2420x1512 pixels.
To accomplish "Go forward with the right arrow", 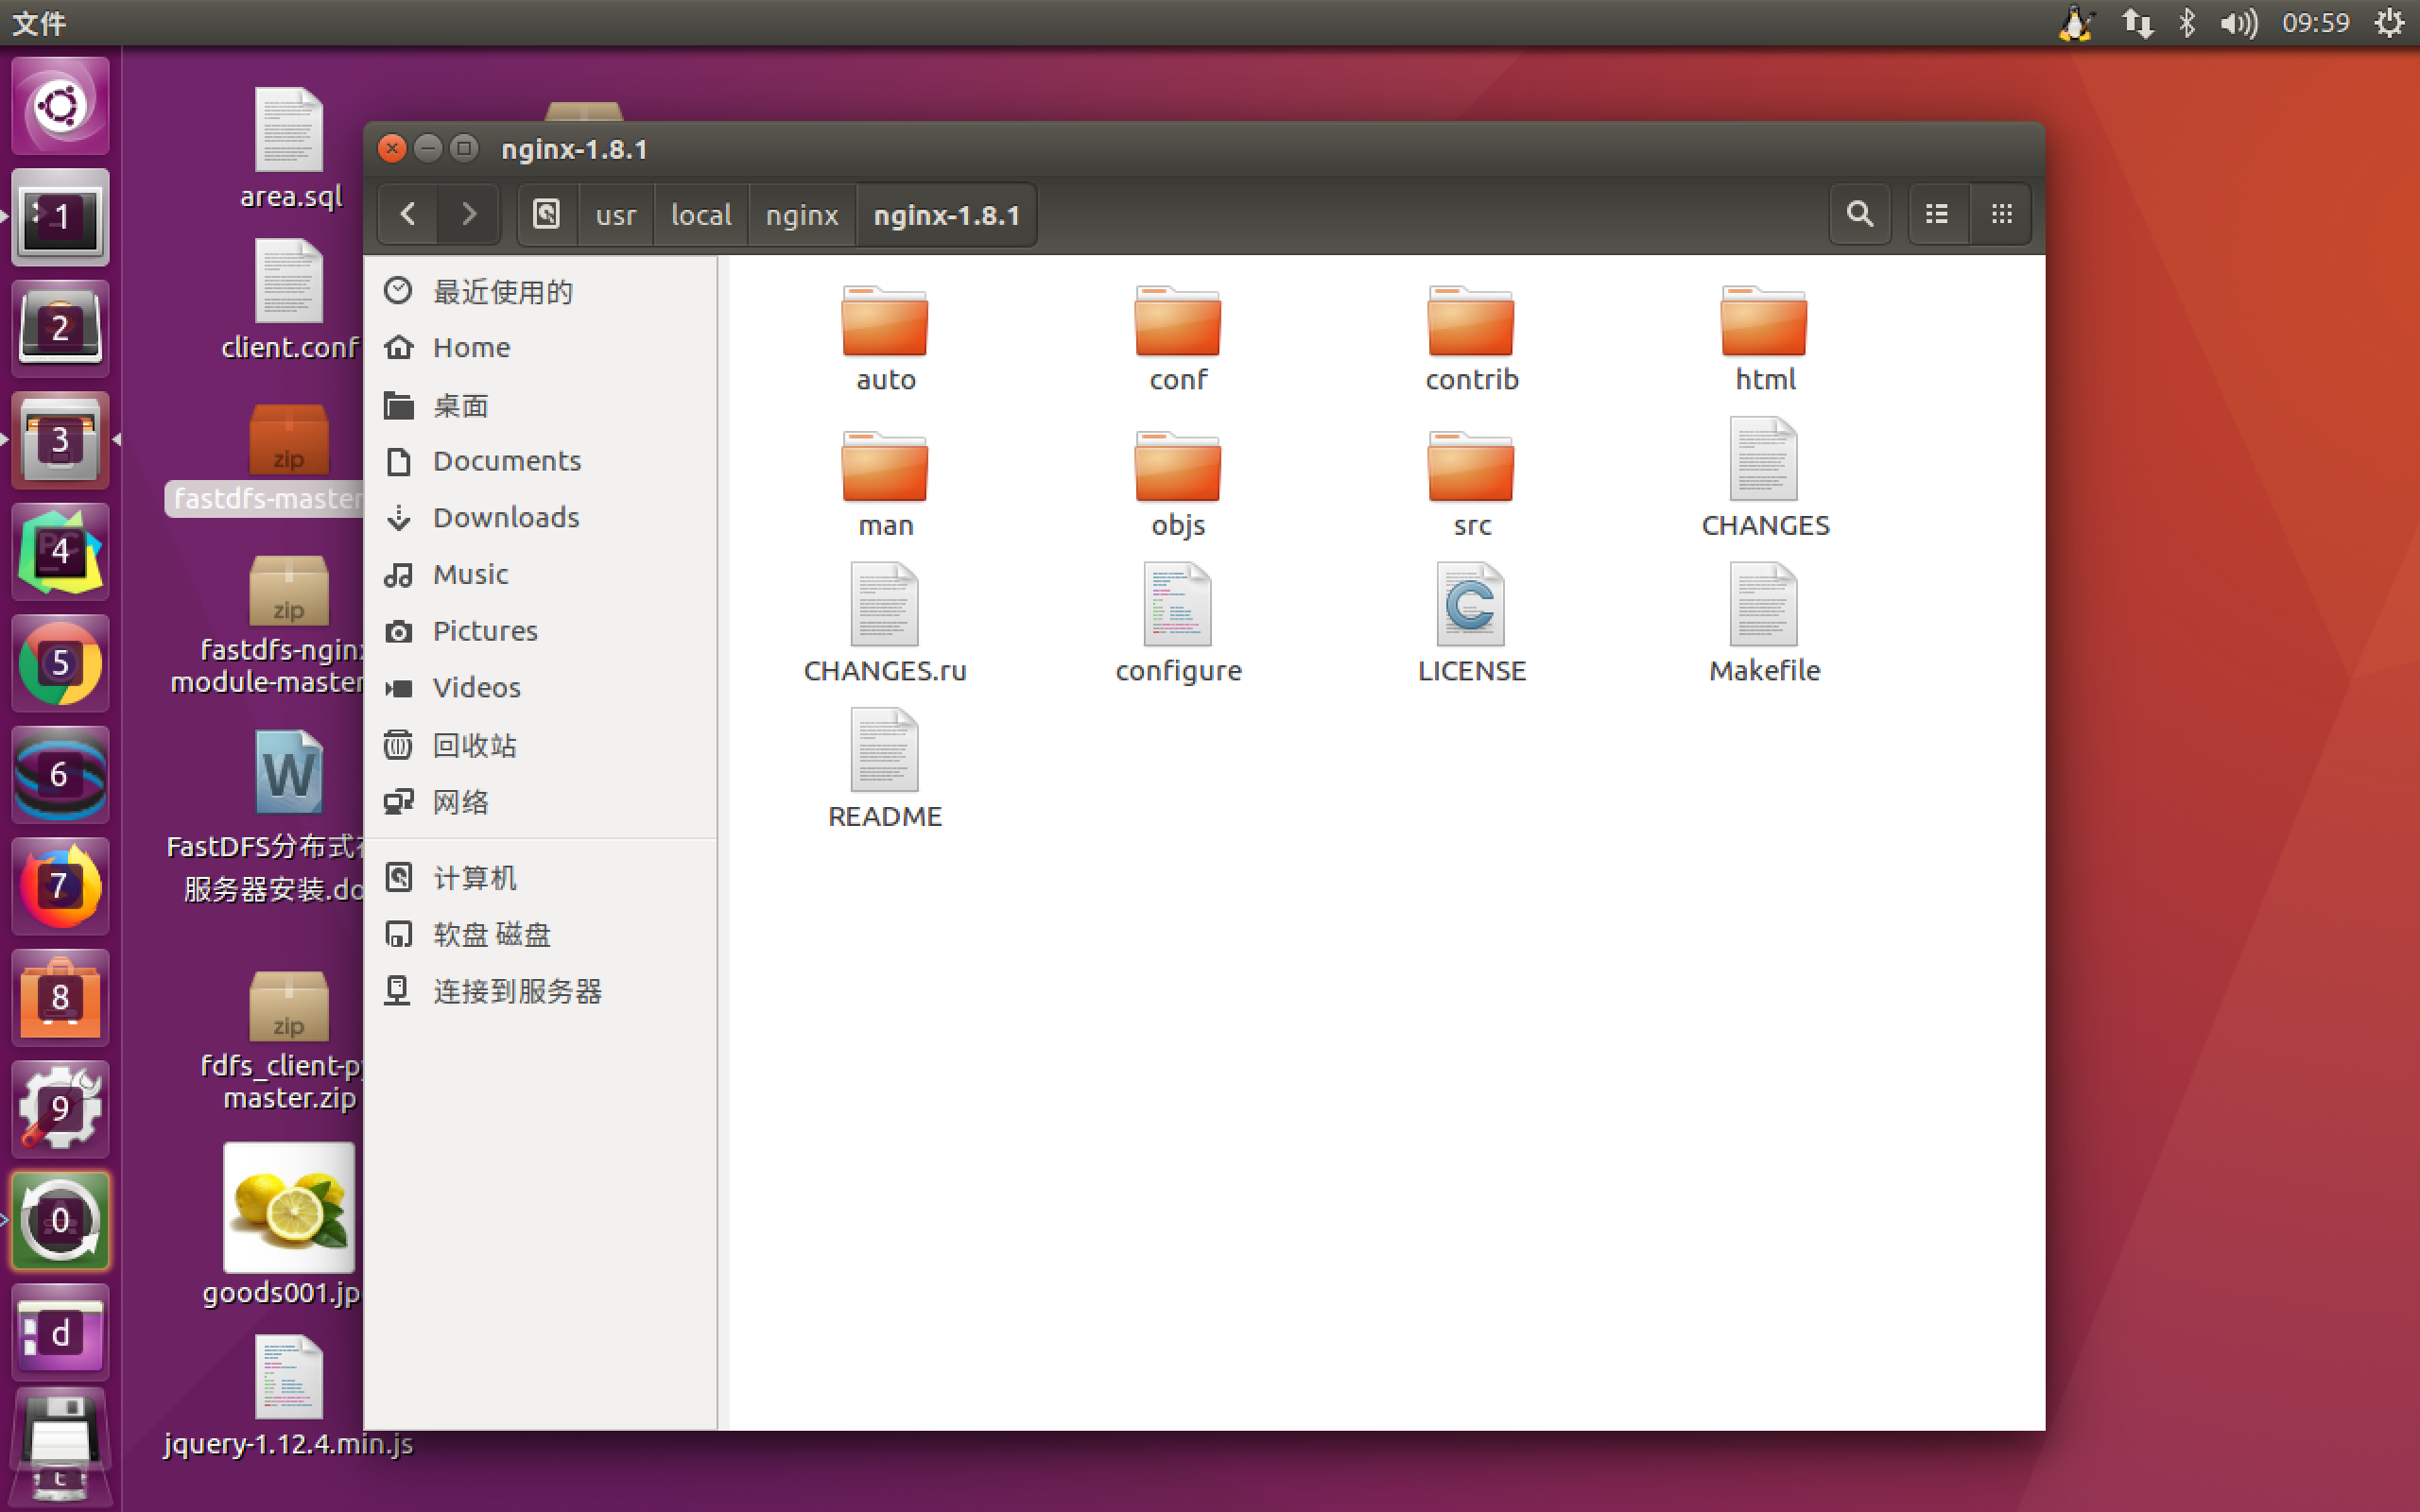I will 468,214.
